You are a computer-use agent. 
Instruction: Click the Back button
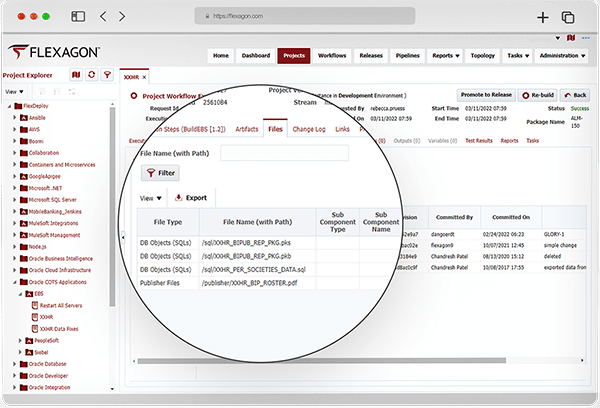[x=575, y=95]
